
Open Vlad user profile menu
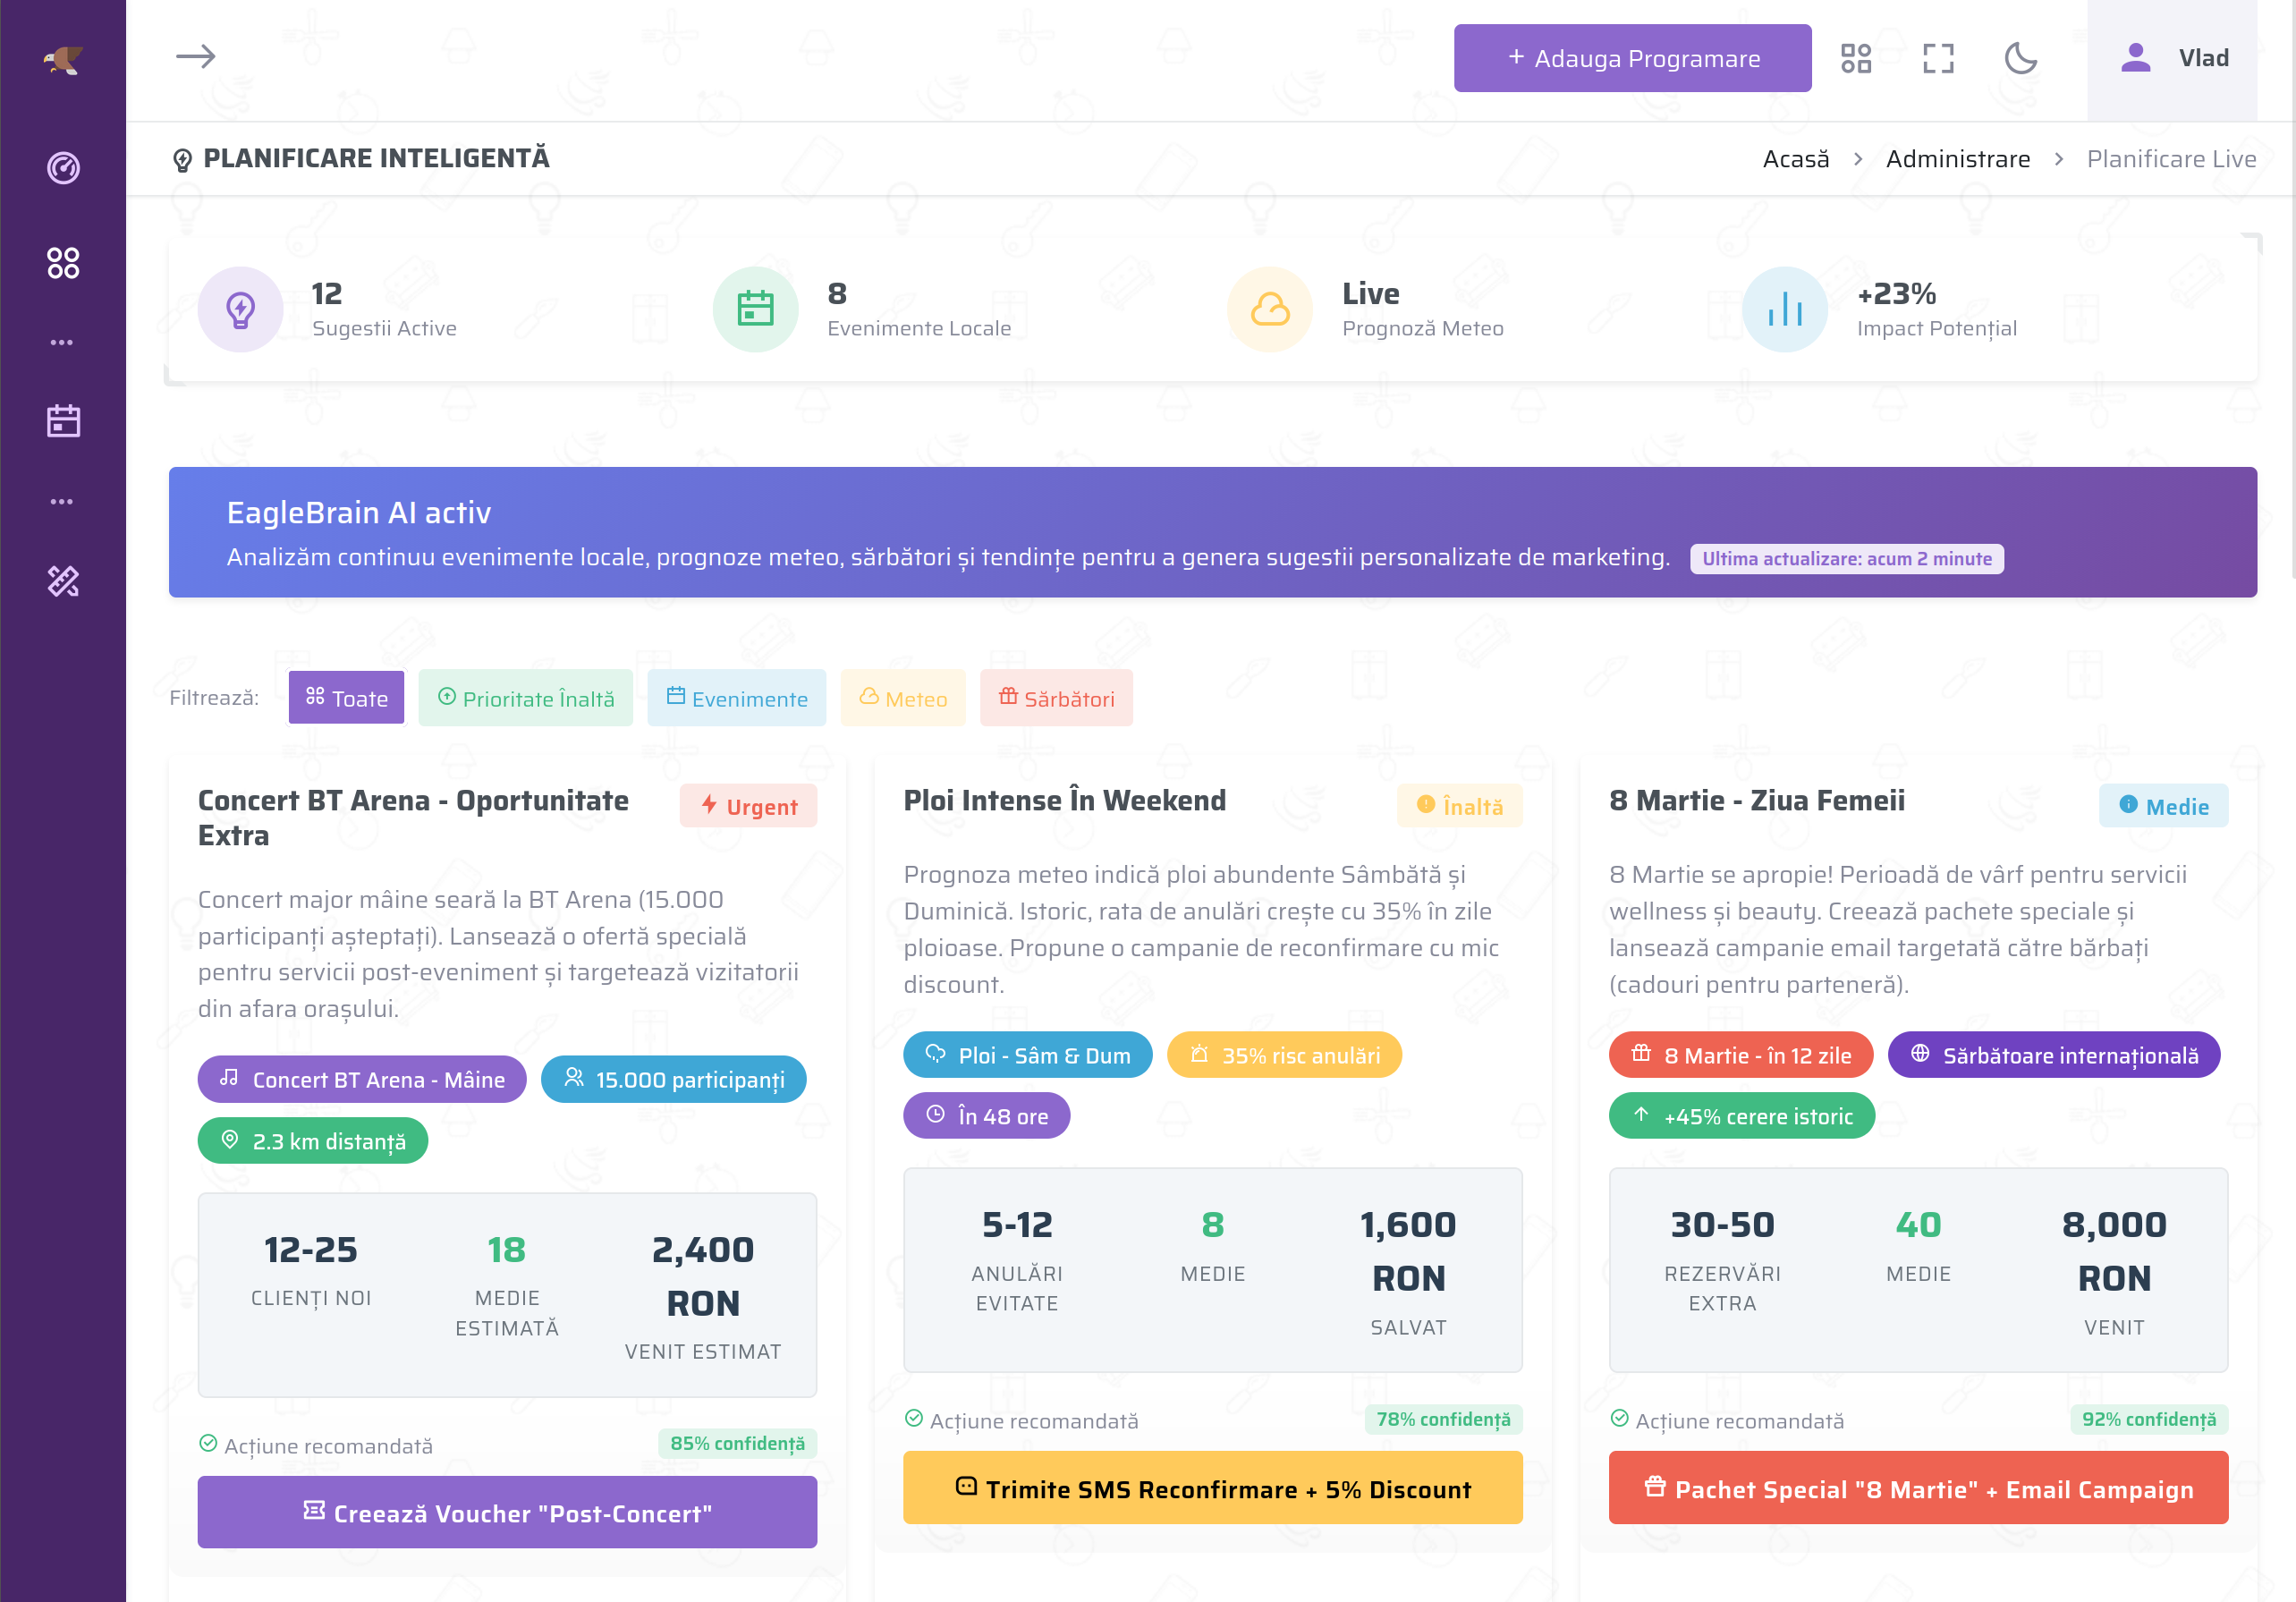(2172, 58)
